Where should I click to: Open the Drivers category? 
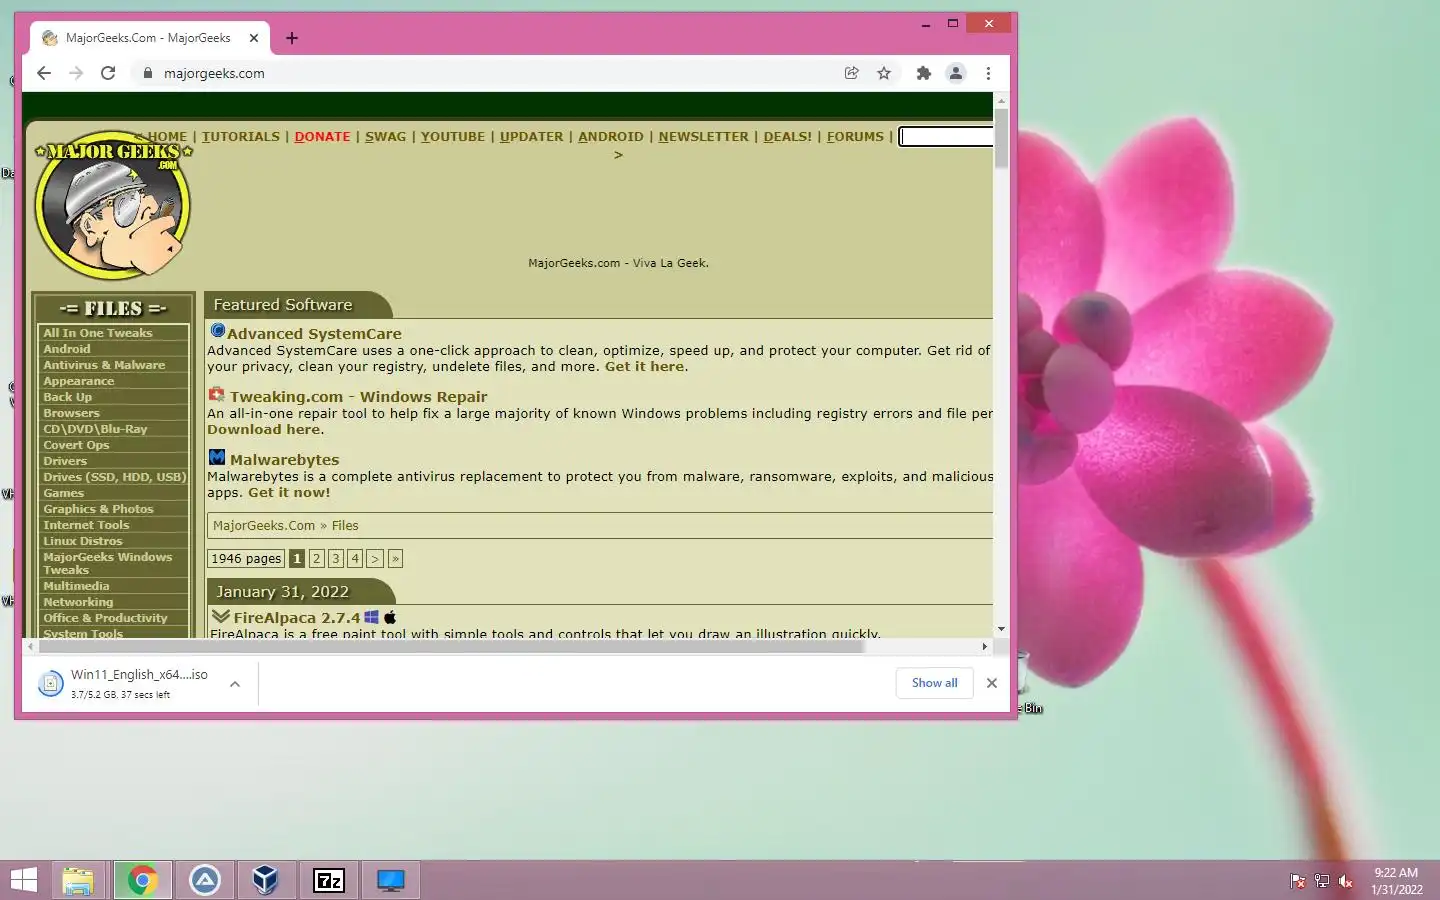tap(65, 461)
